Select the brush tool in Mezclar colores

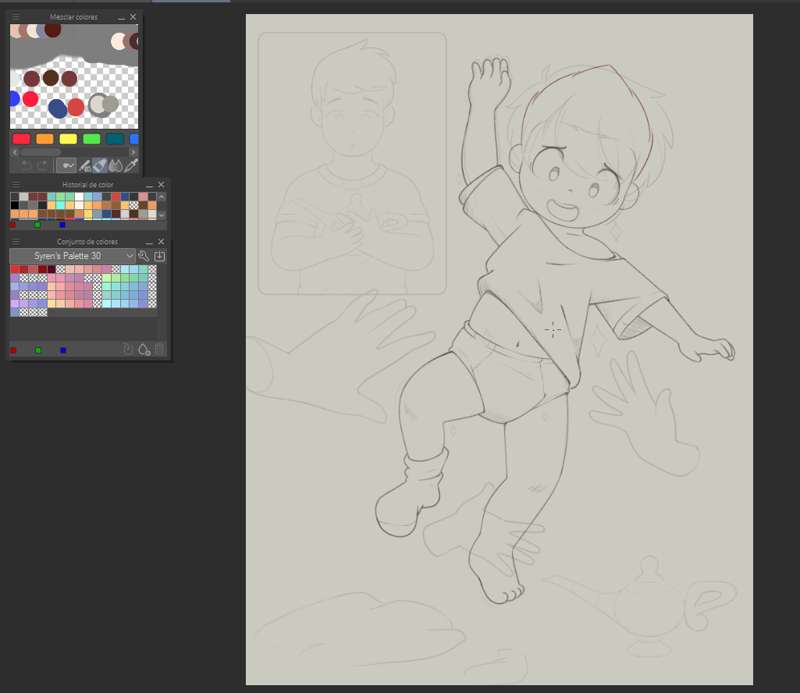point(85,165)
